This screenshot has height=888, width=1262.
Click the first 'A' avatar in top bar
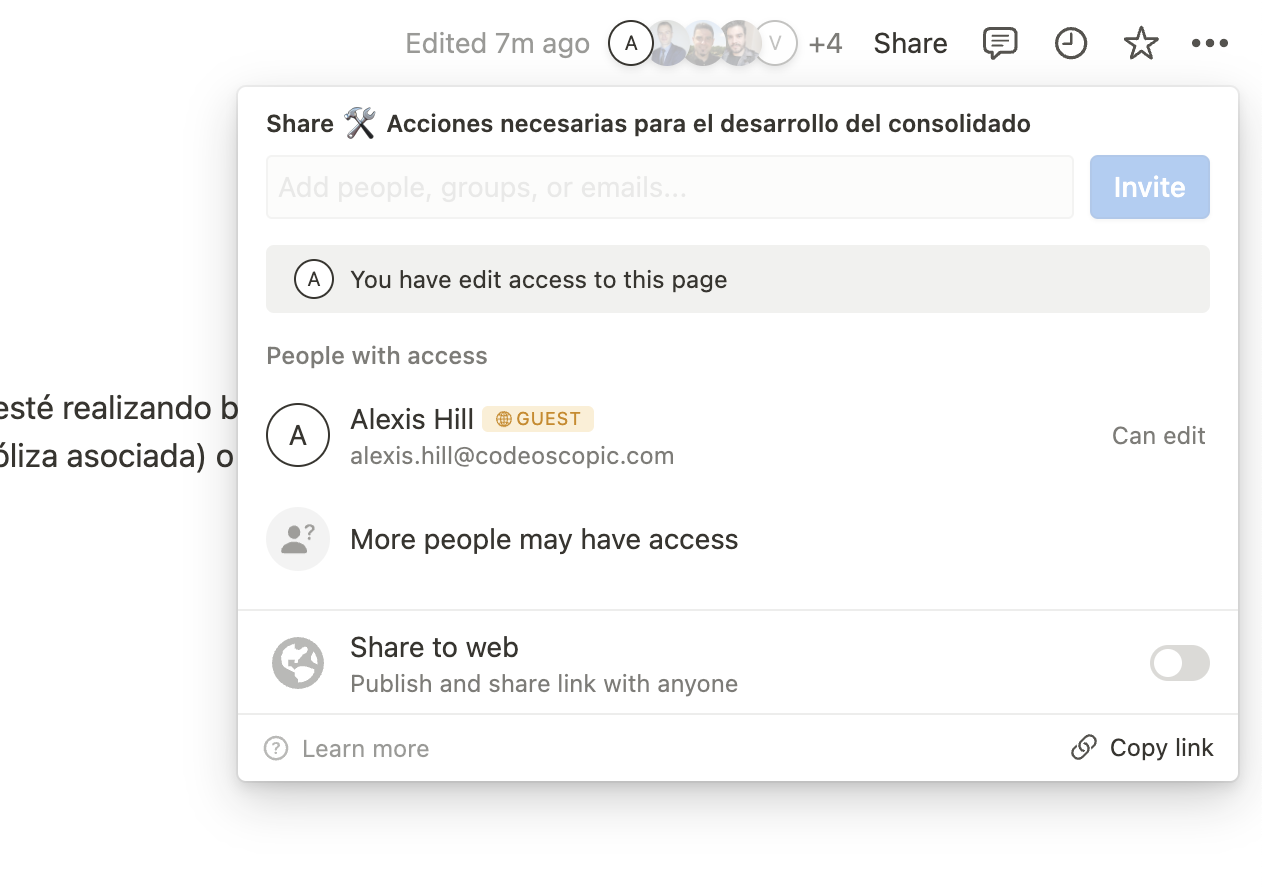(630, 43)
